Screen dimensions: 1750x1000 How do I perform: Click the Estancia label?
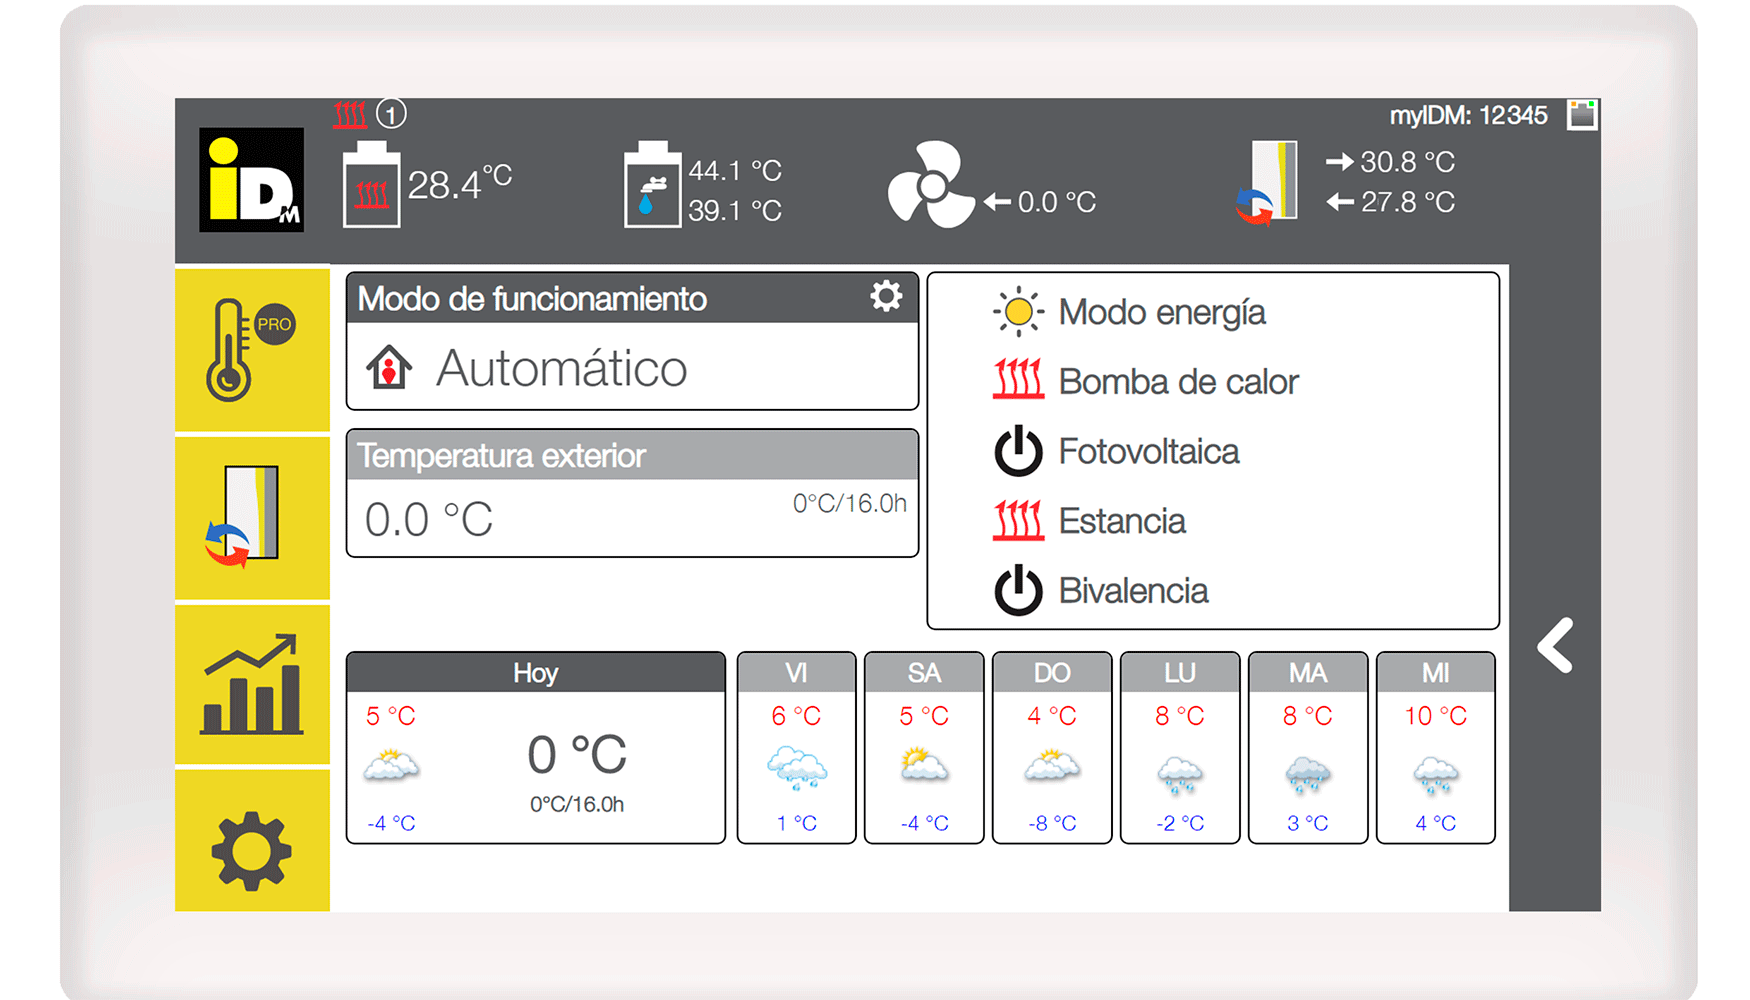pos(1122,521)
